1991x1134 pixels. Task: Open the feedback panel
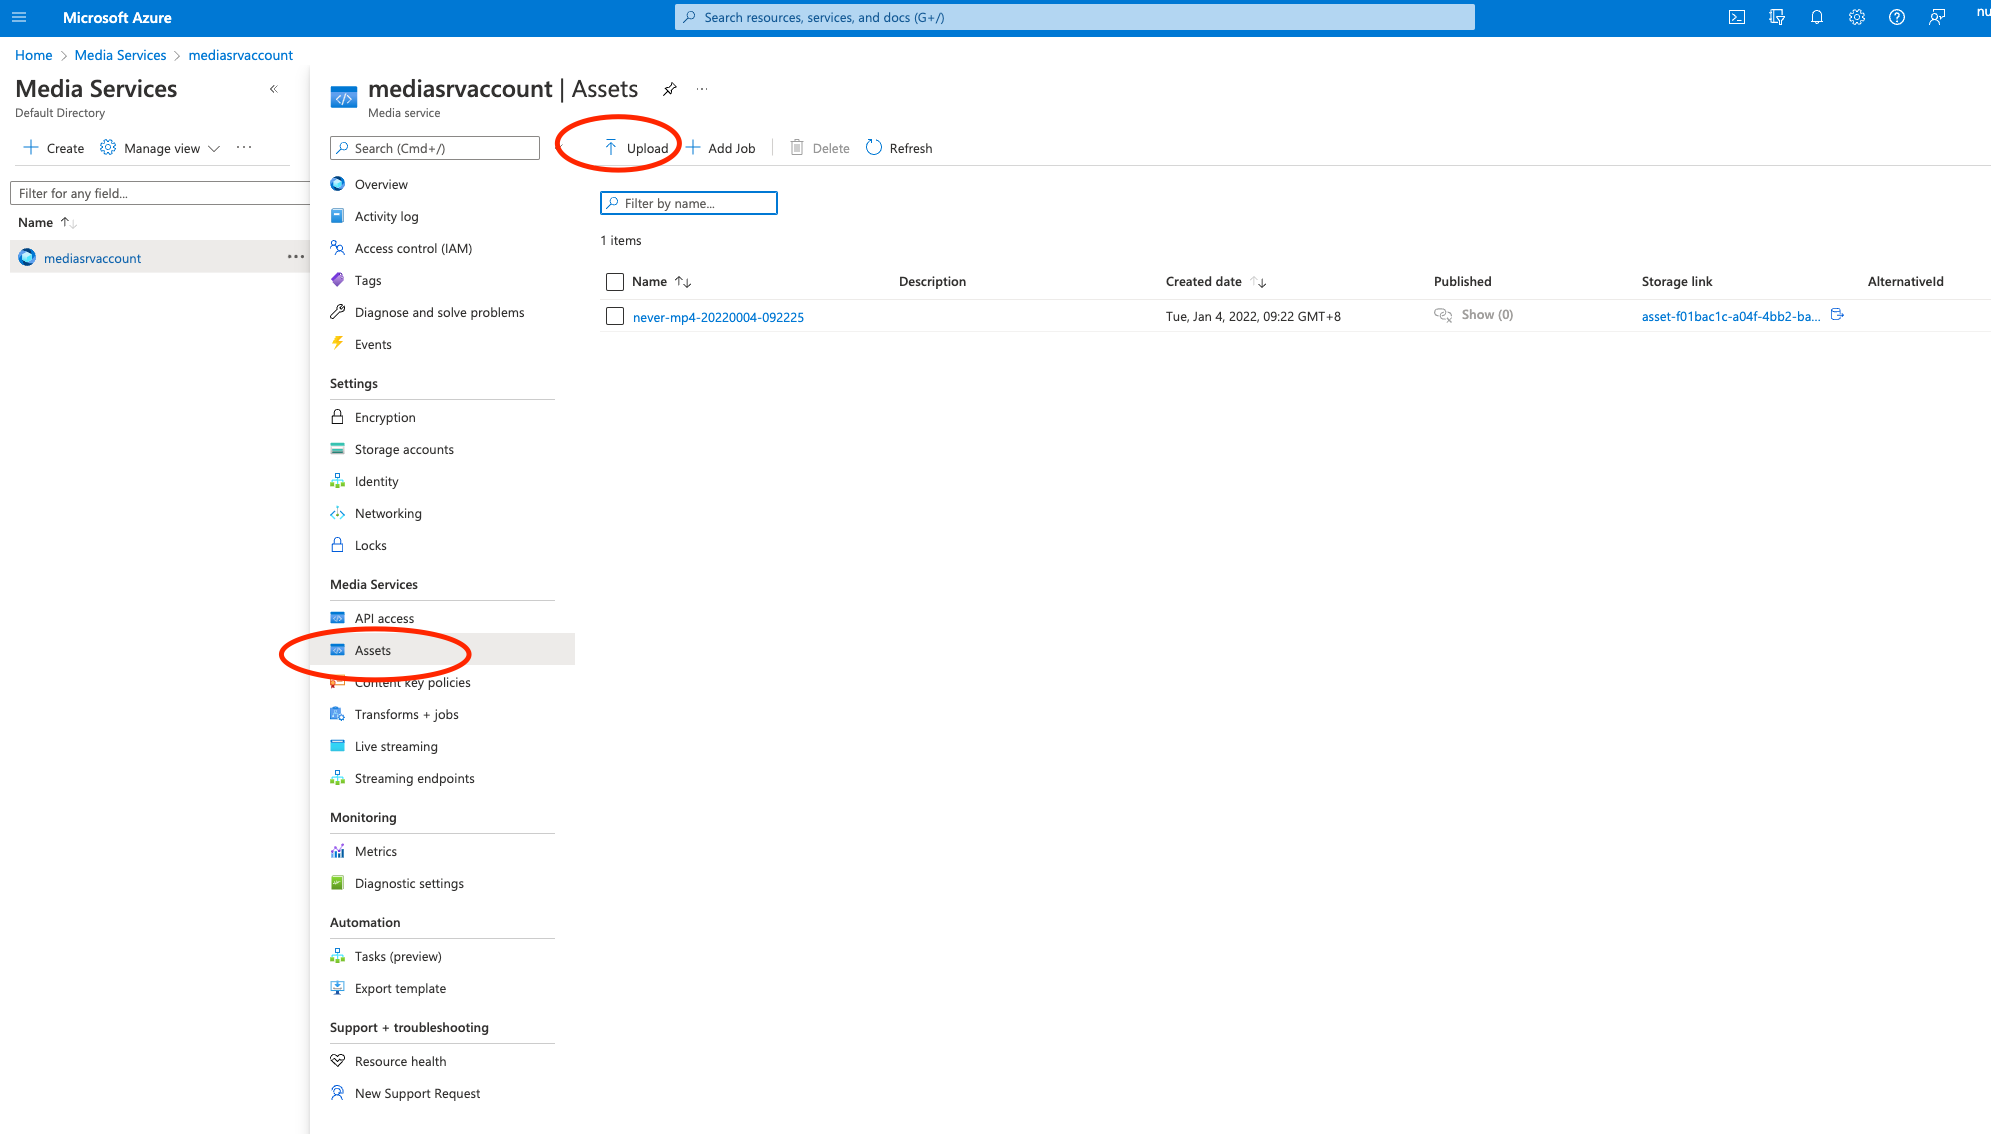[1937, 17]
